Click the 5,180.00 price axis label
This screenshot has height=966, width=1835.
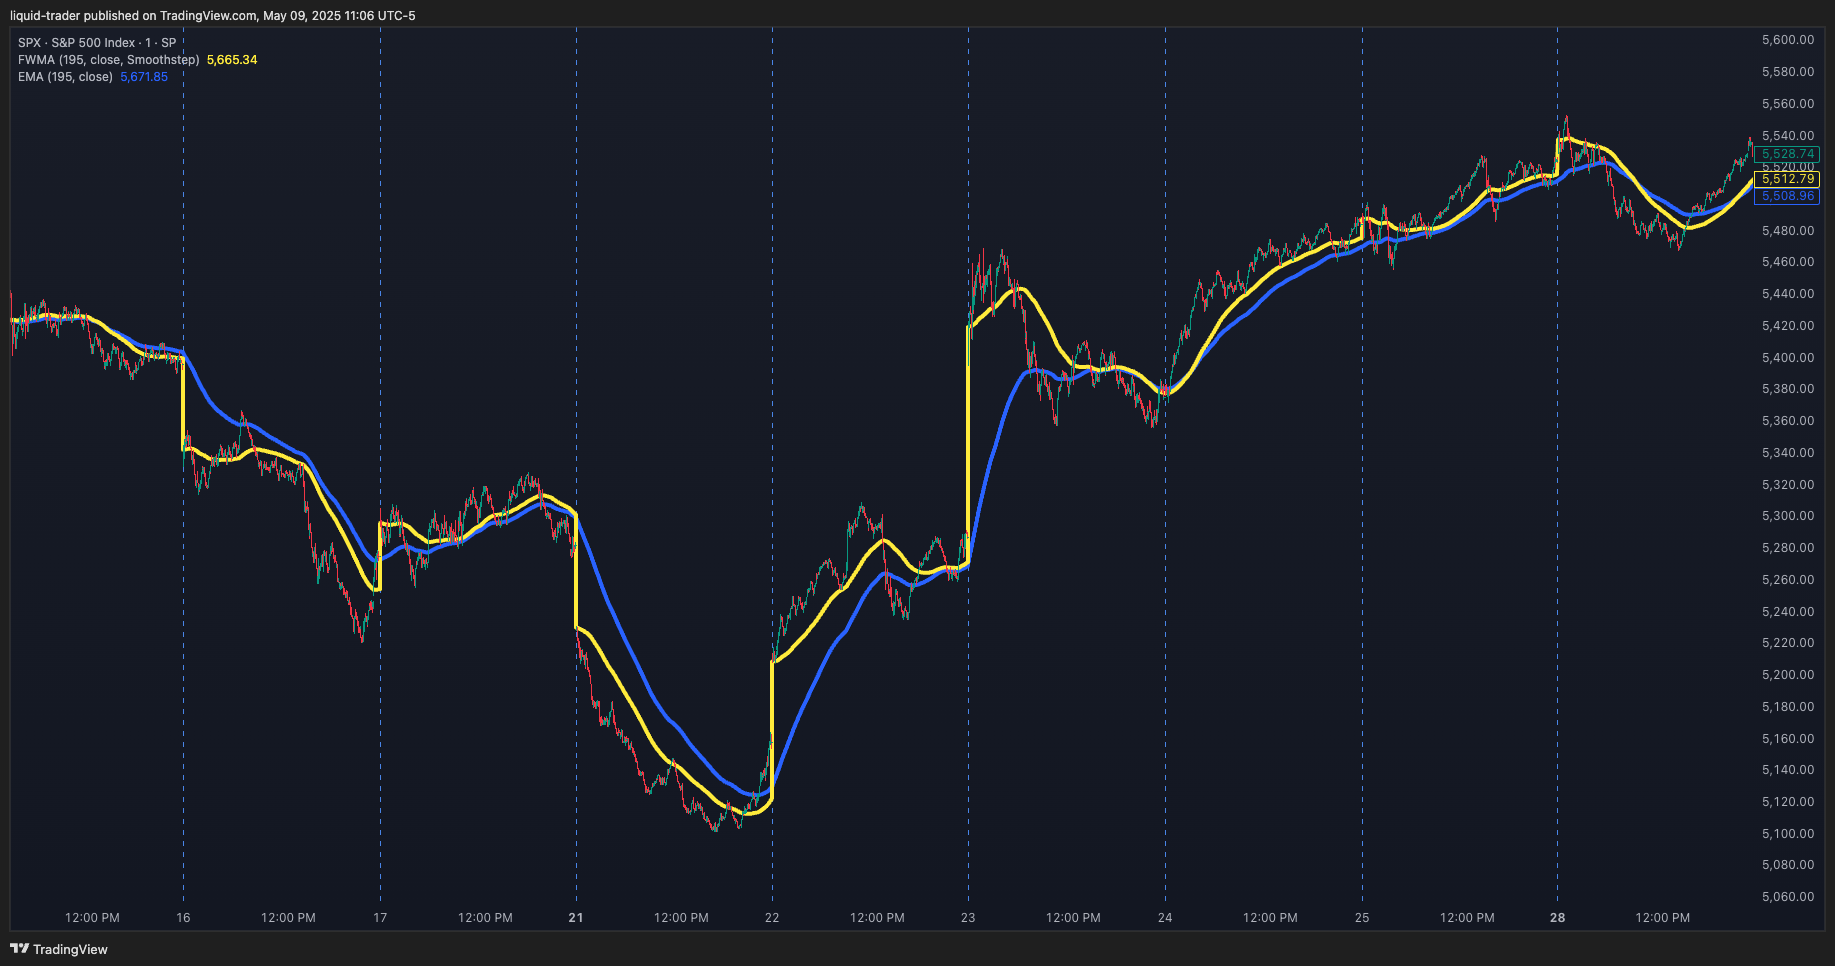click(x=1788, y=707)
